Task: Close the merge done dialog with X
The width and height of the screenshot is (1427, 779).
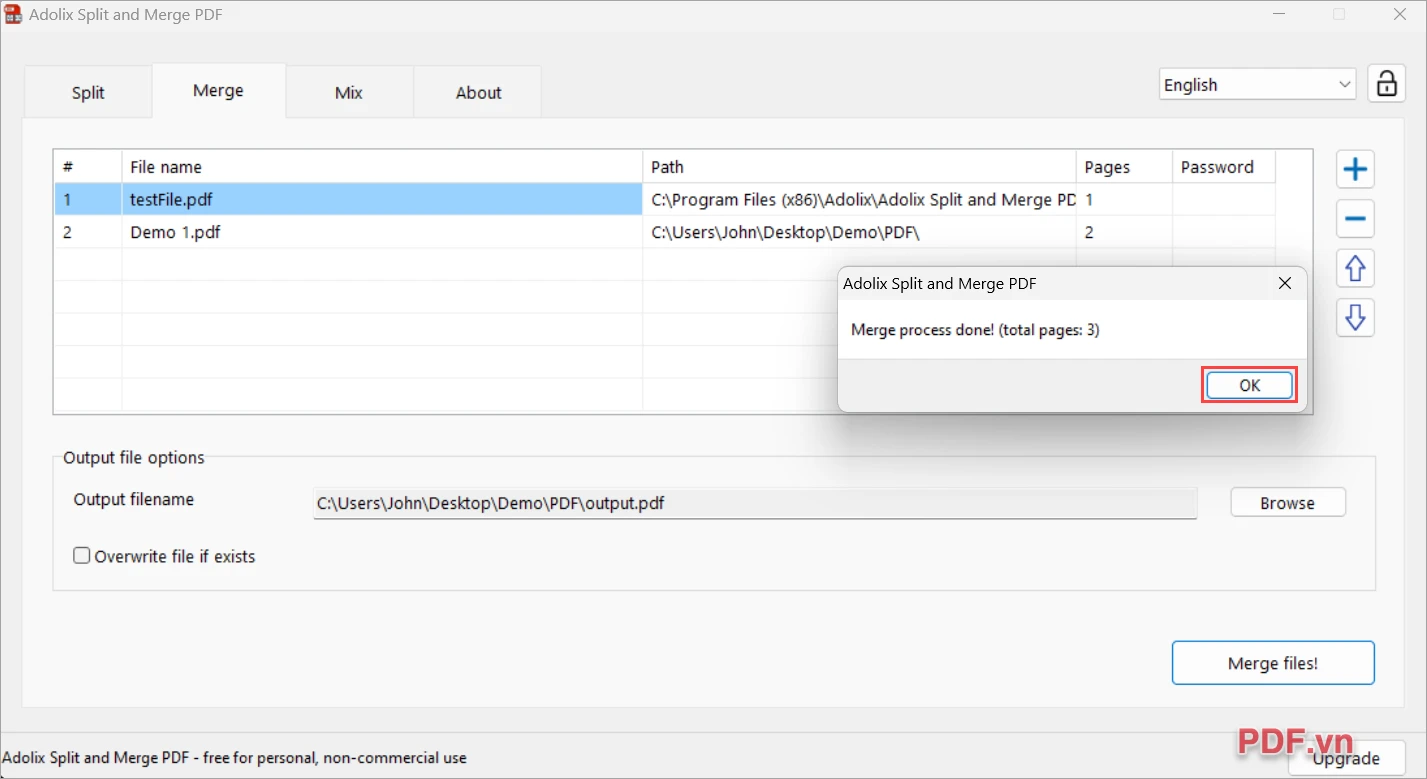Action: pyautogui.click(x=1285, y=284)
